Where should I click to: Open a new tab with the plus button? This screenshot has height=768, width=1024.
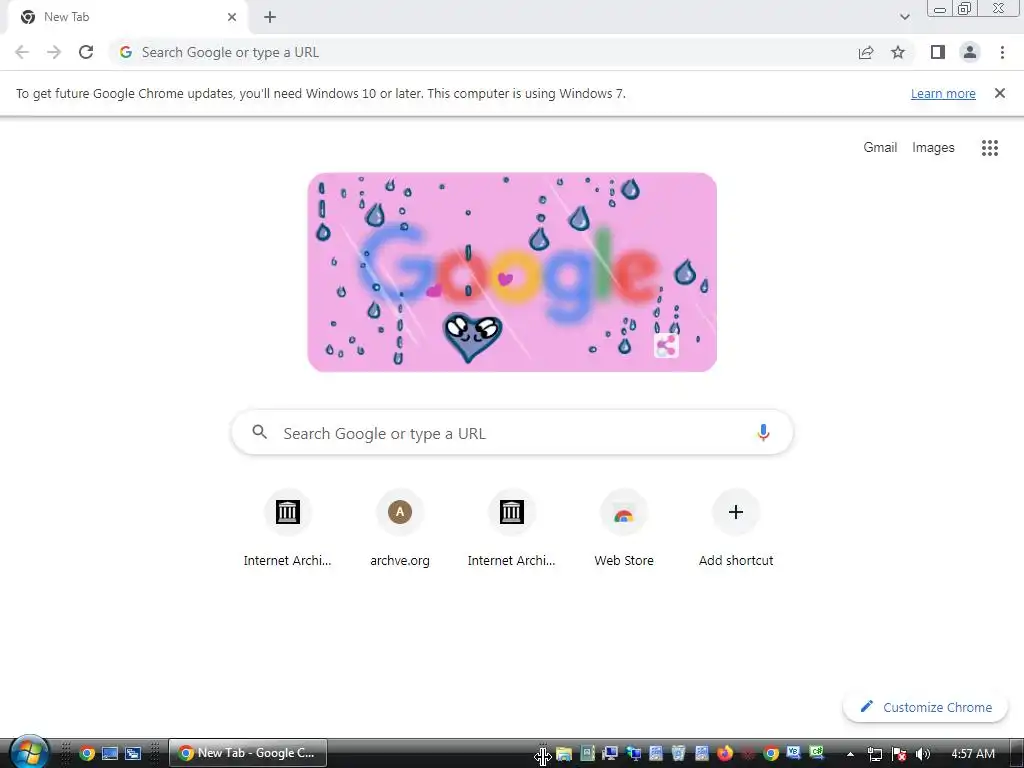click(270, 17)
